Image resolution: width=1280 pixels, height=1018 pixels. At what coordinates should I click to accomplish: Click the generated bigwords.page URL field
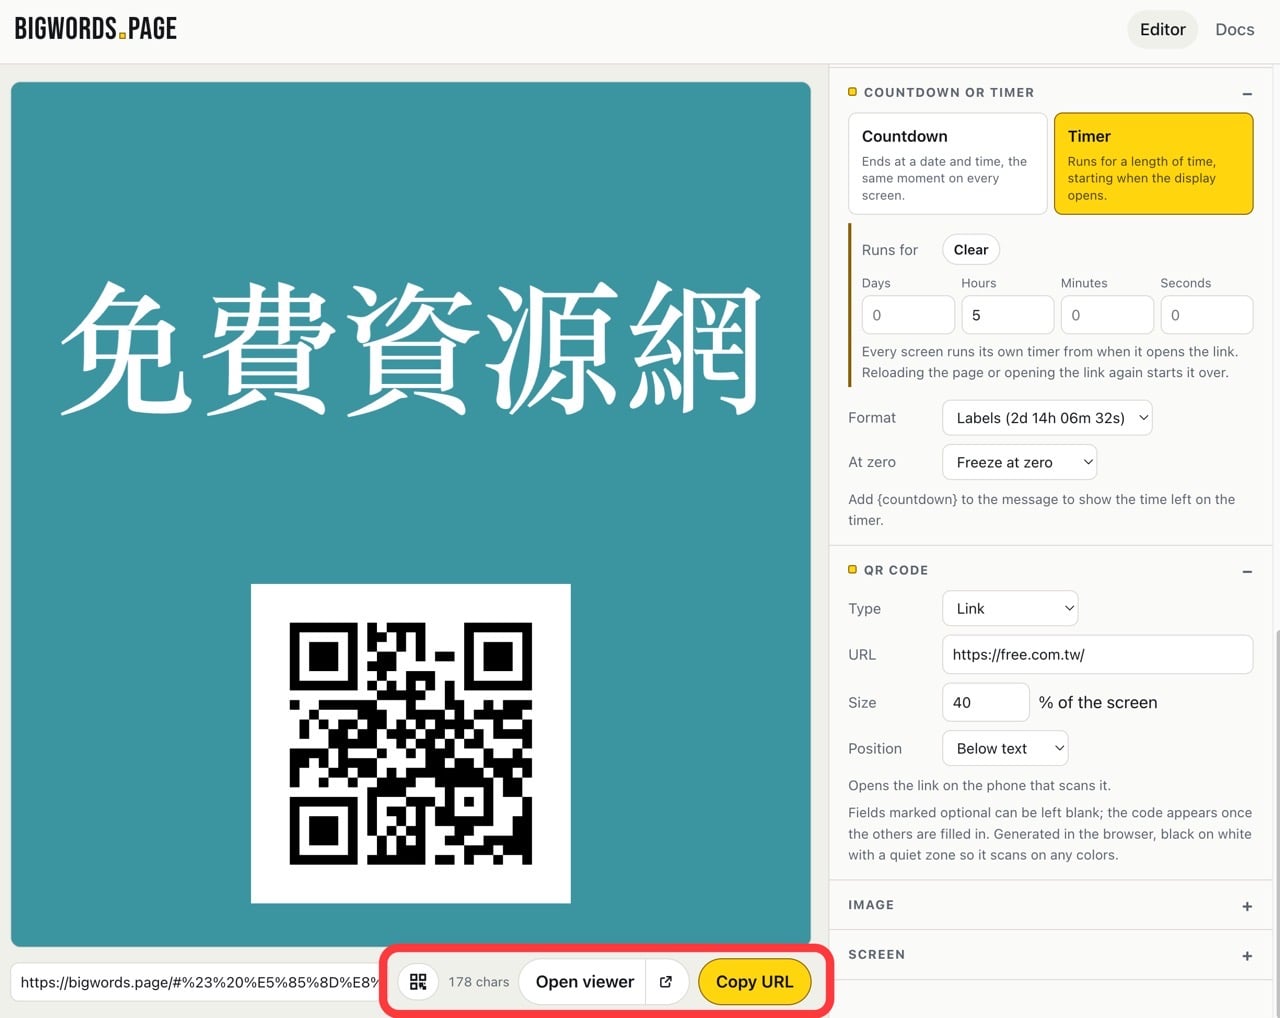click(198, 982)
